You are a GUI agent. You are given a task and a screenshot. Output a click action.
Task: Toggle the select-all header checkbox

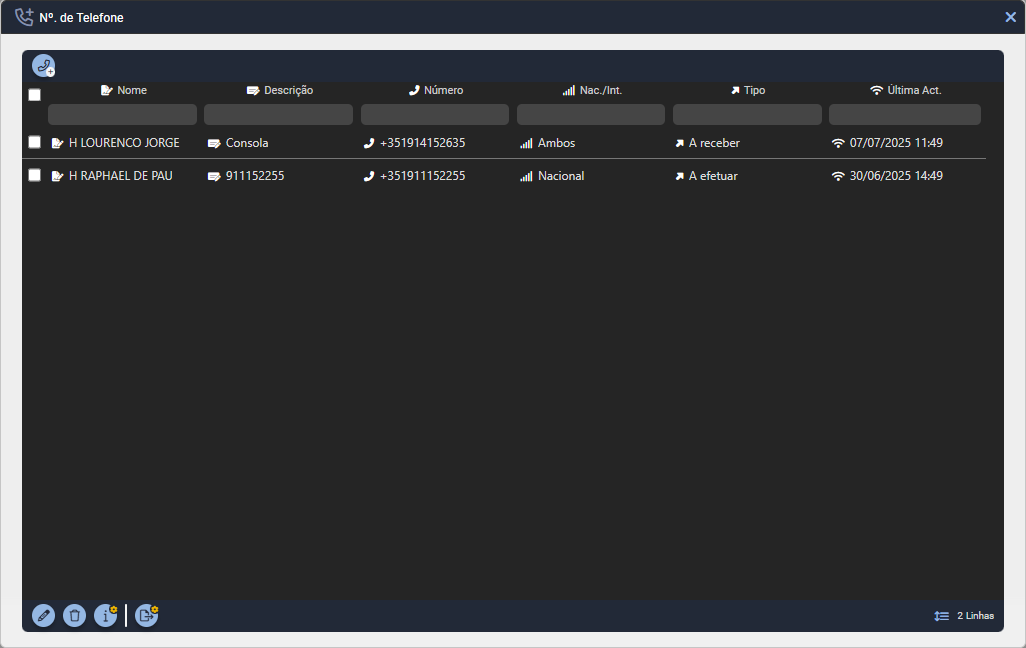[x=35, y=95]
